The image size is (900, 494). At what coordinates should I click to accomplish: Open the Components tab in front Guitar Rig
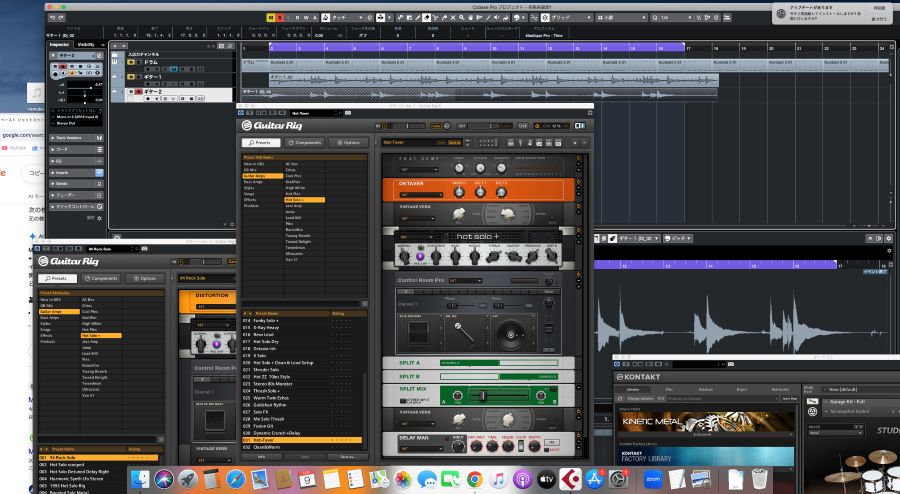pos(304,143)
